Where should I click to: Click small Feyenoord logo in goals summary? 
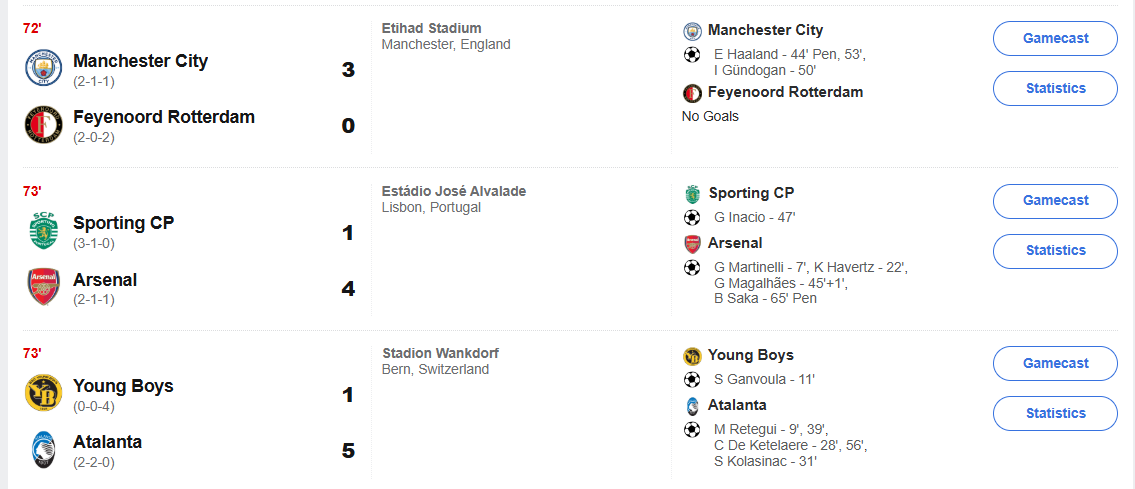(692, 93)
